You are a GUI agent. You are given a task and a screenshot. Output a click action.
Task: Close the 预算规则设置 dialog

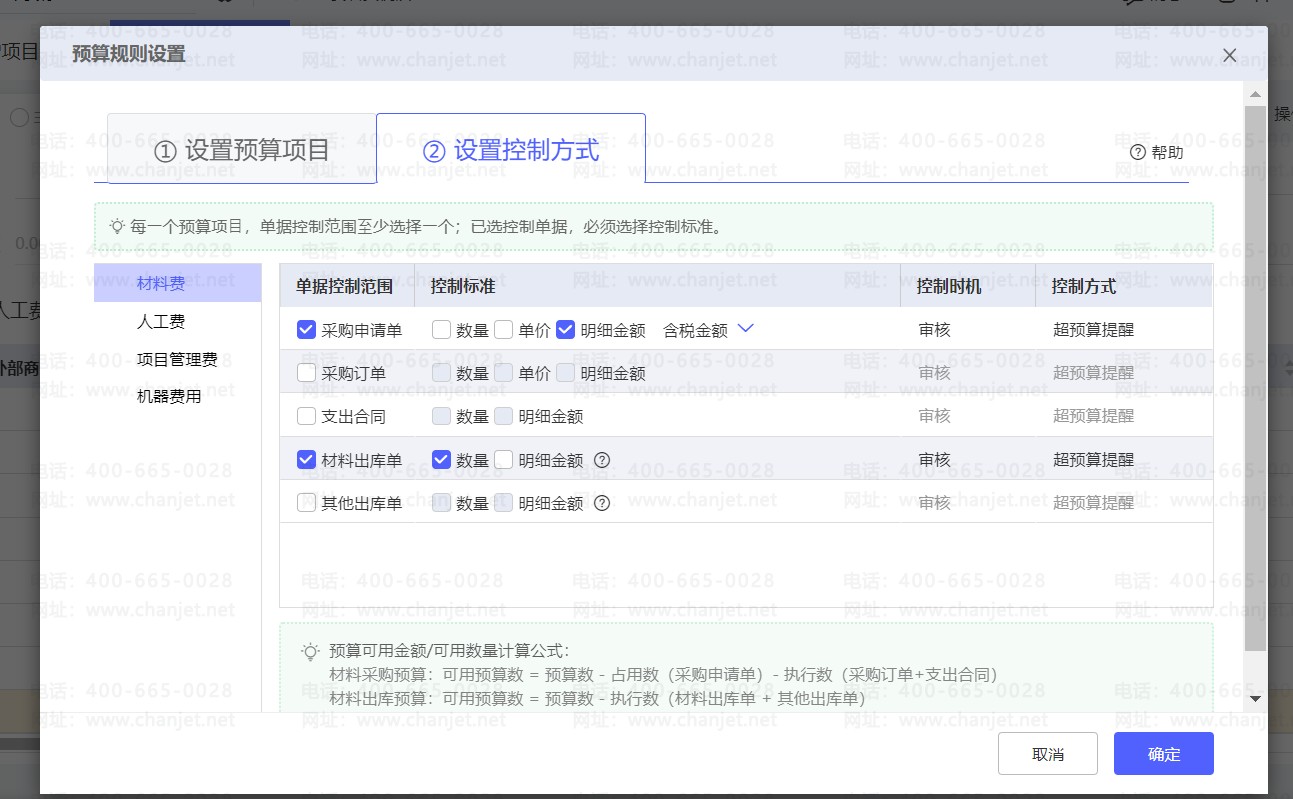pyautogui.click(x=1230, y=55)
